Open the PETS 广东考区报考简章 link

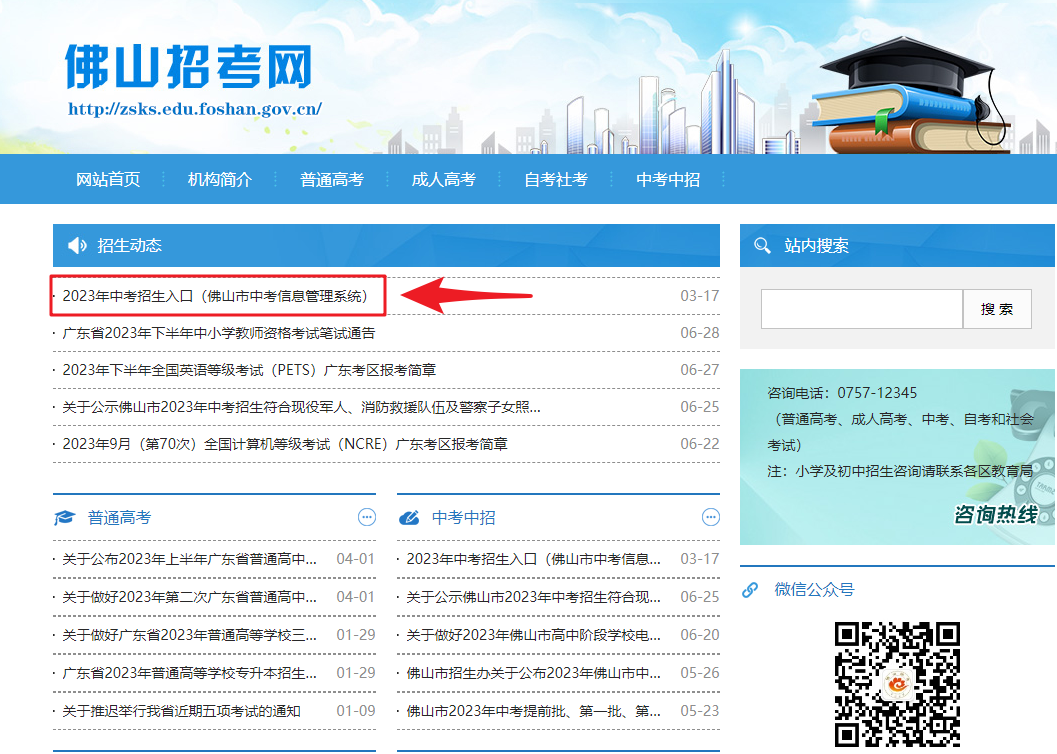click(249, 370)
